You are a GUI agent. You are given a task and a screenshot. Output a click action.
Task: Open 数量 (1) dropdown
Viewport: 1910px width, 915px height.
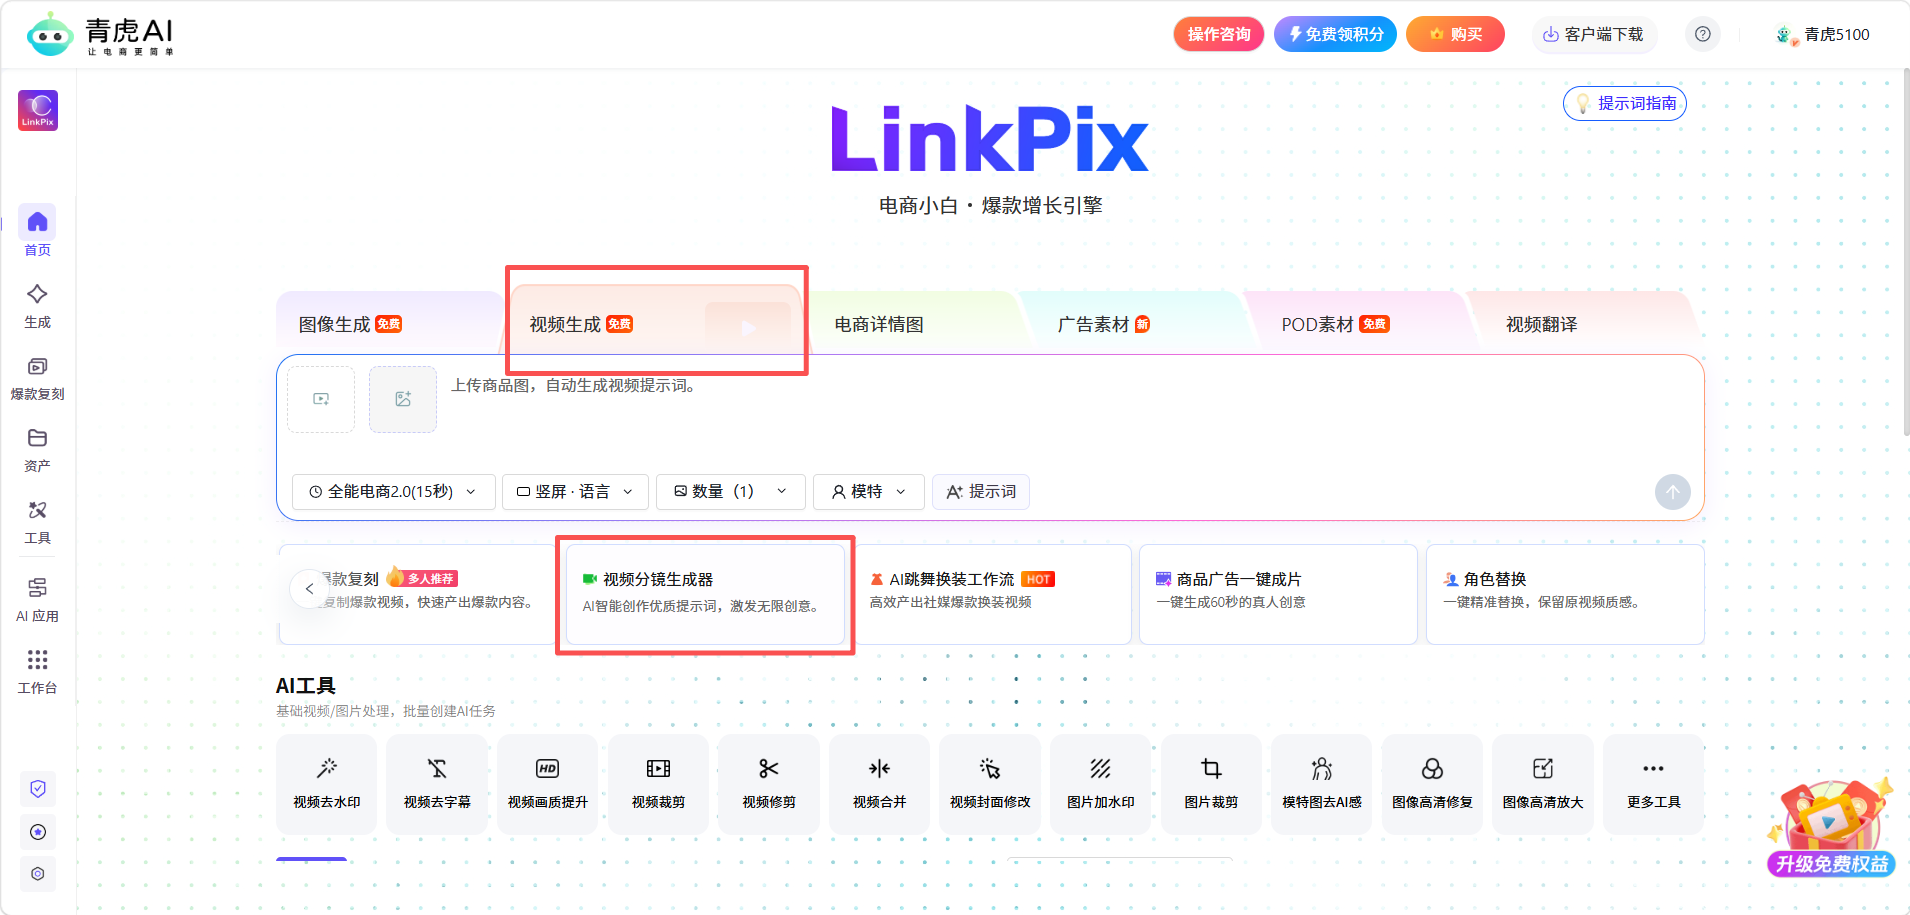pyautogui.click(x=730, y=492)
